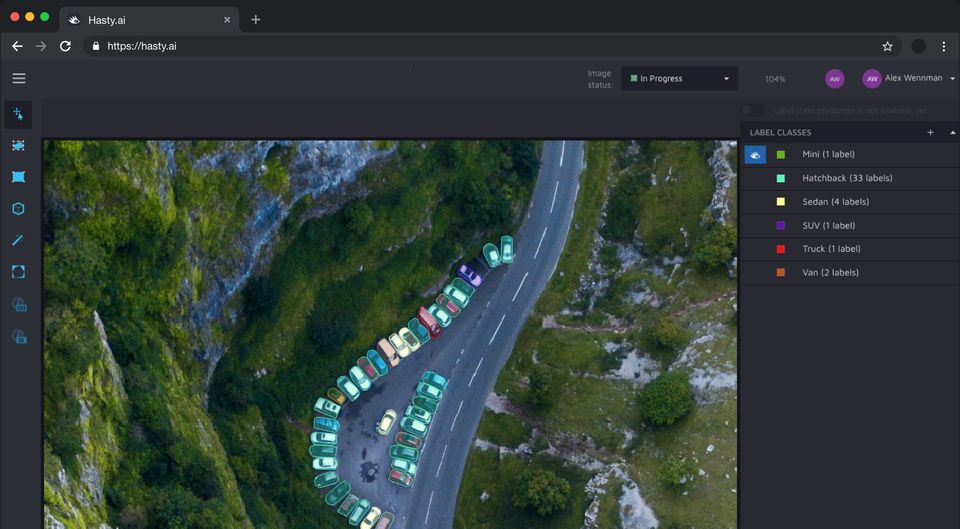Screen dimensions: 960x529
Task: Collapse the Label Classes panel
Action: pos(953,132)
